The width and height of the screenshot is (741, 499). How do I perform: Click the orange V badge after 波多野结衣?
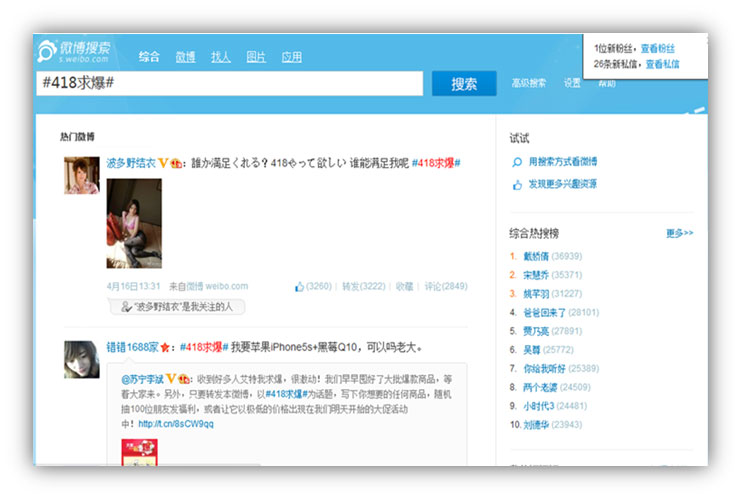point(164,163)
